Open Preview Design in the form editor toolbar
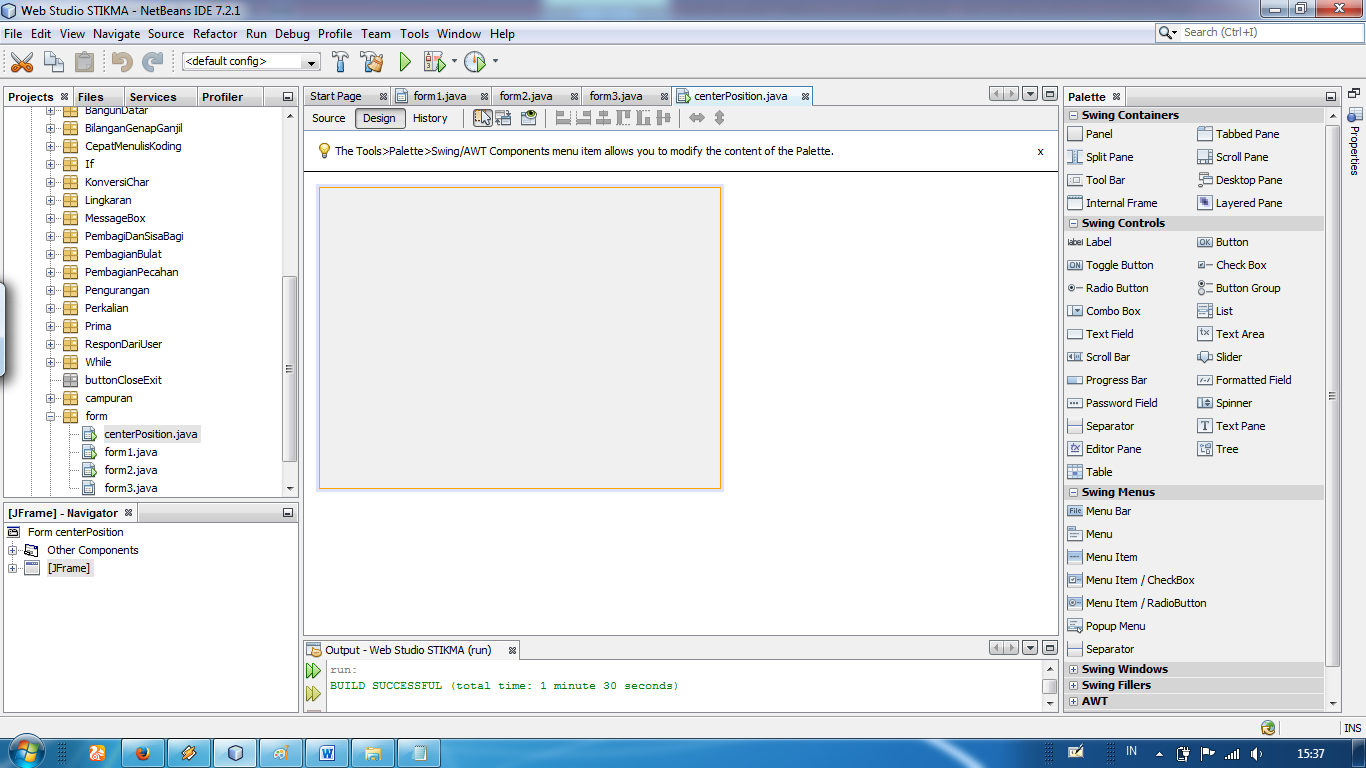1366x768 pixels. point(528,118)
